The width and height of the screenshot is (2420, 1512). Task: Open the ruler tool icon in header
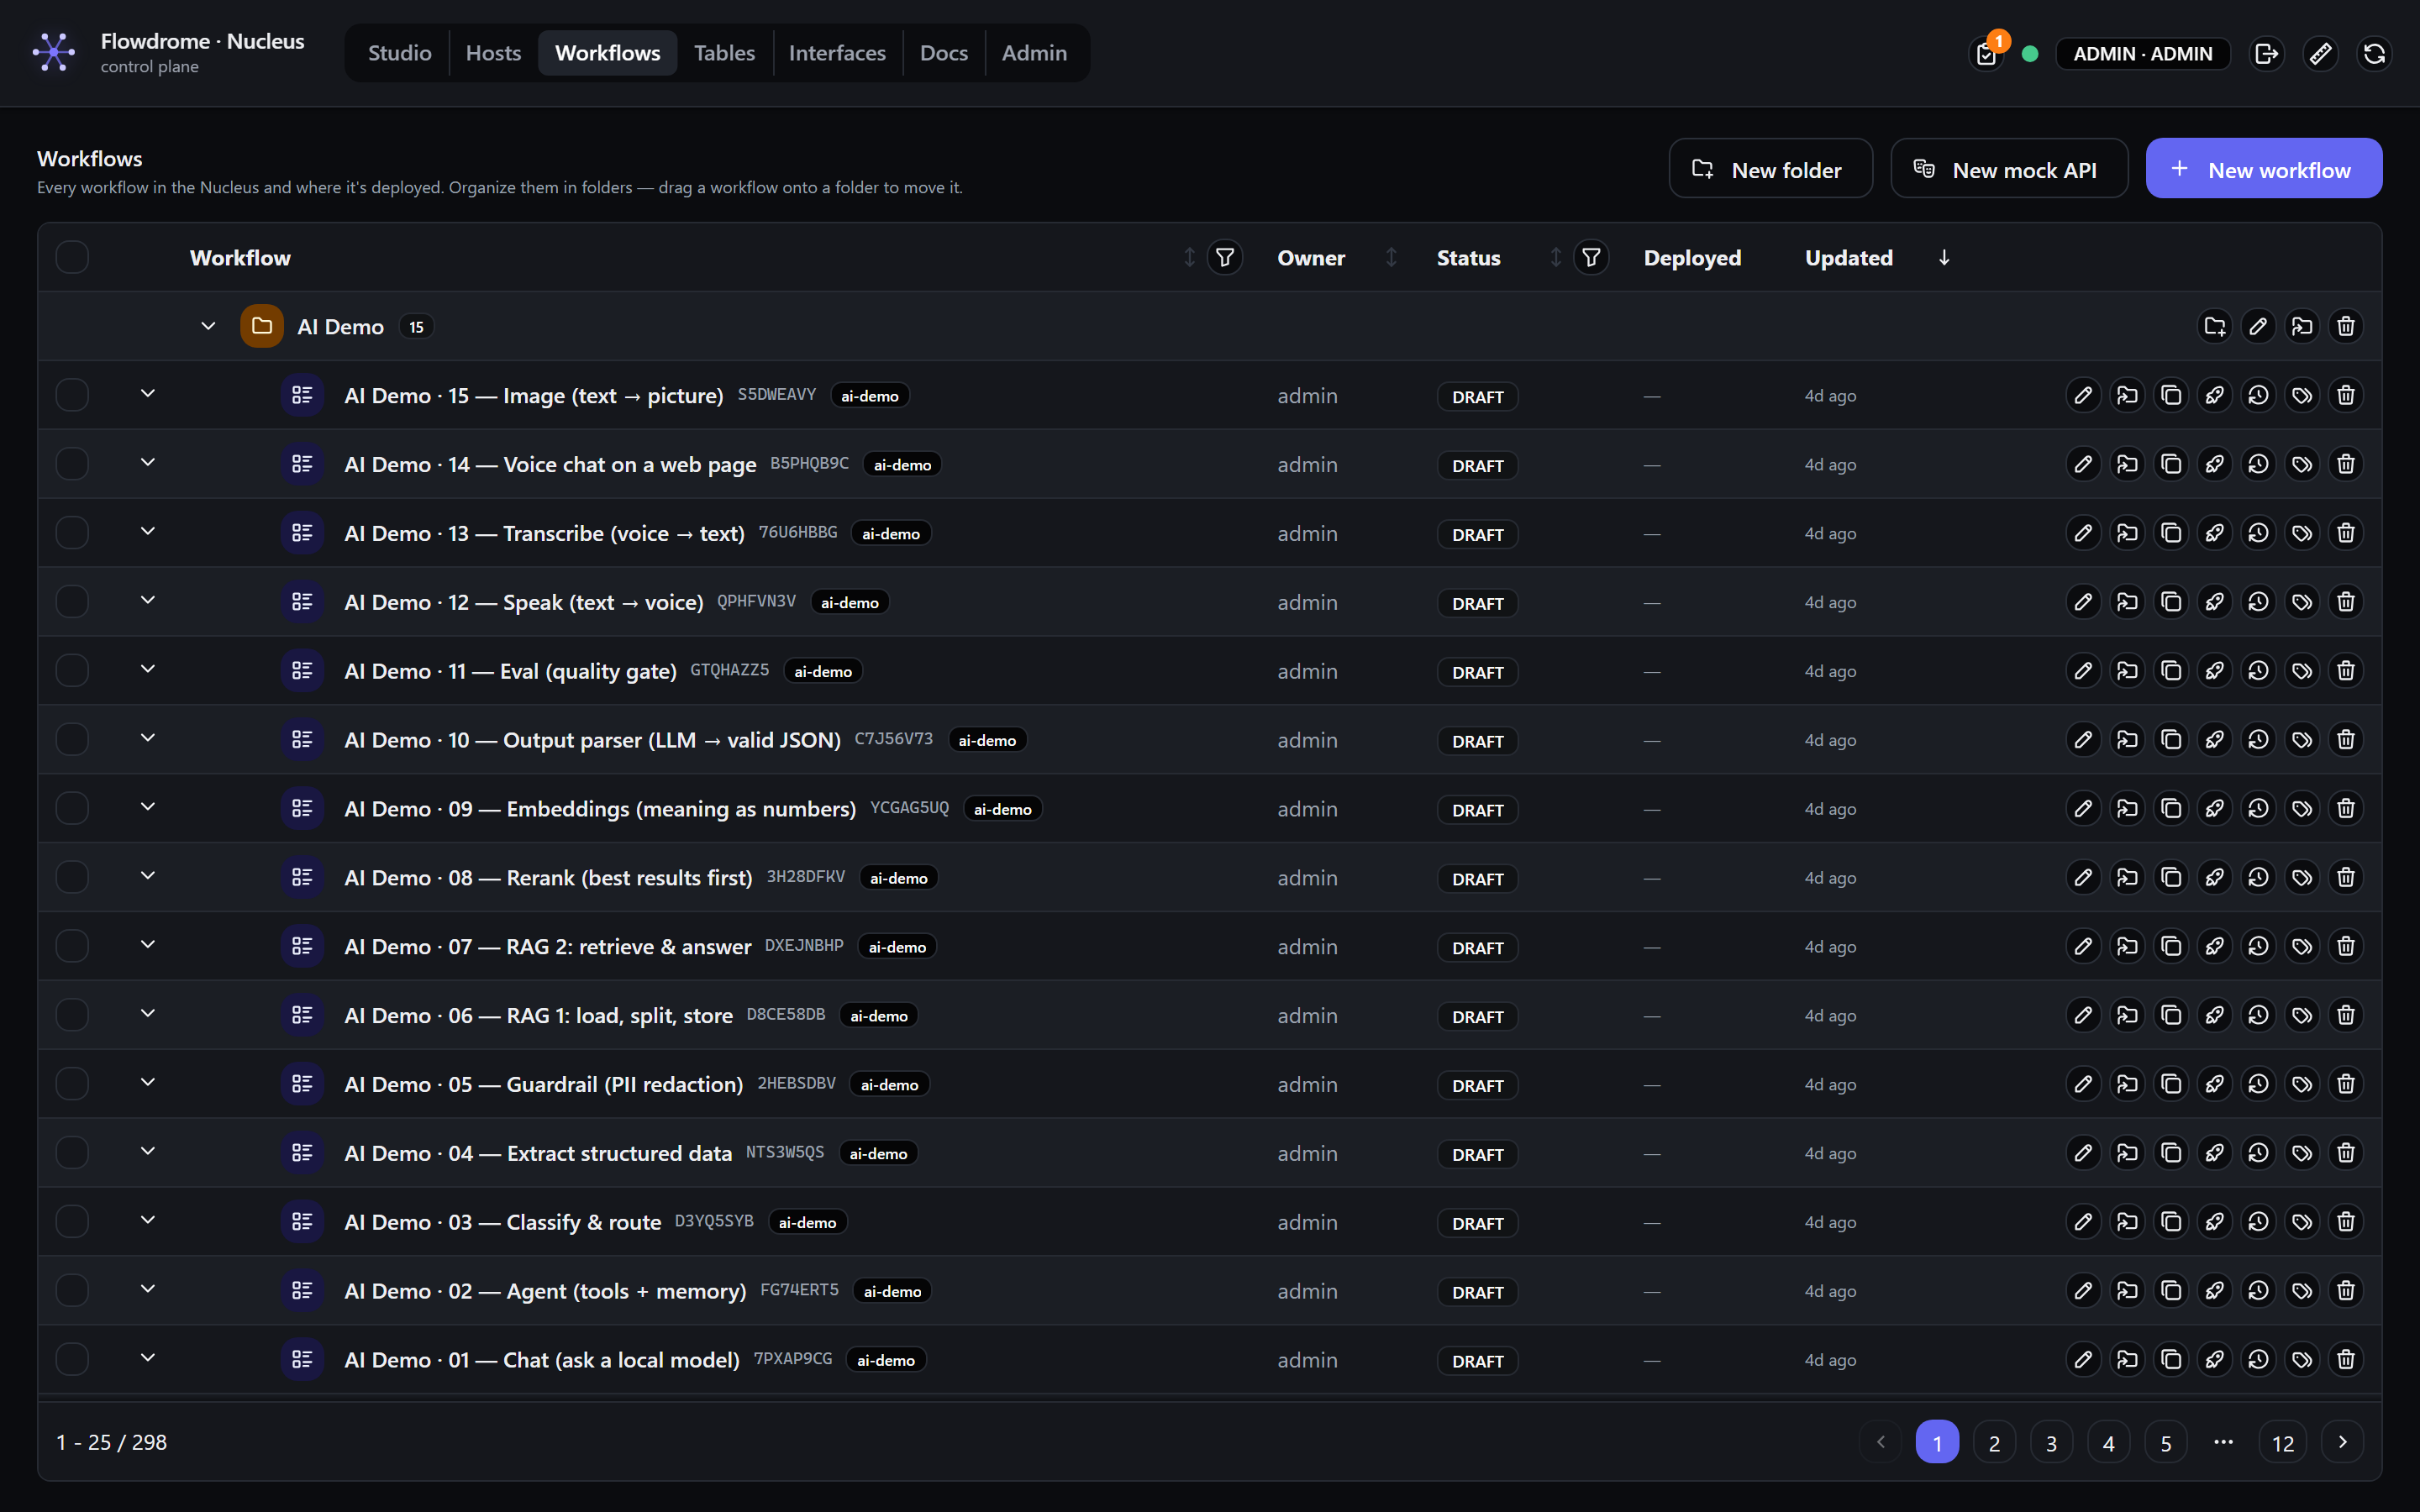click(x=2321, y=53)
